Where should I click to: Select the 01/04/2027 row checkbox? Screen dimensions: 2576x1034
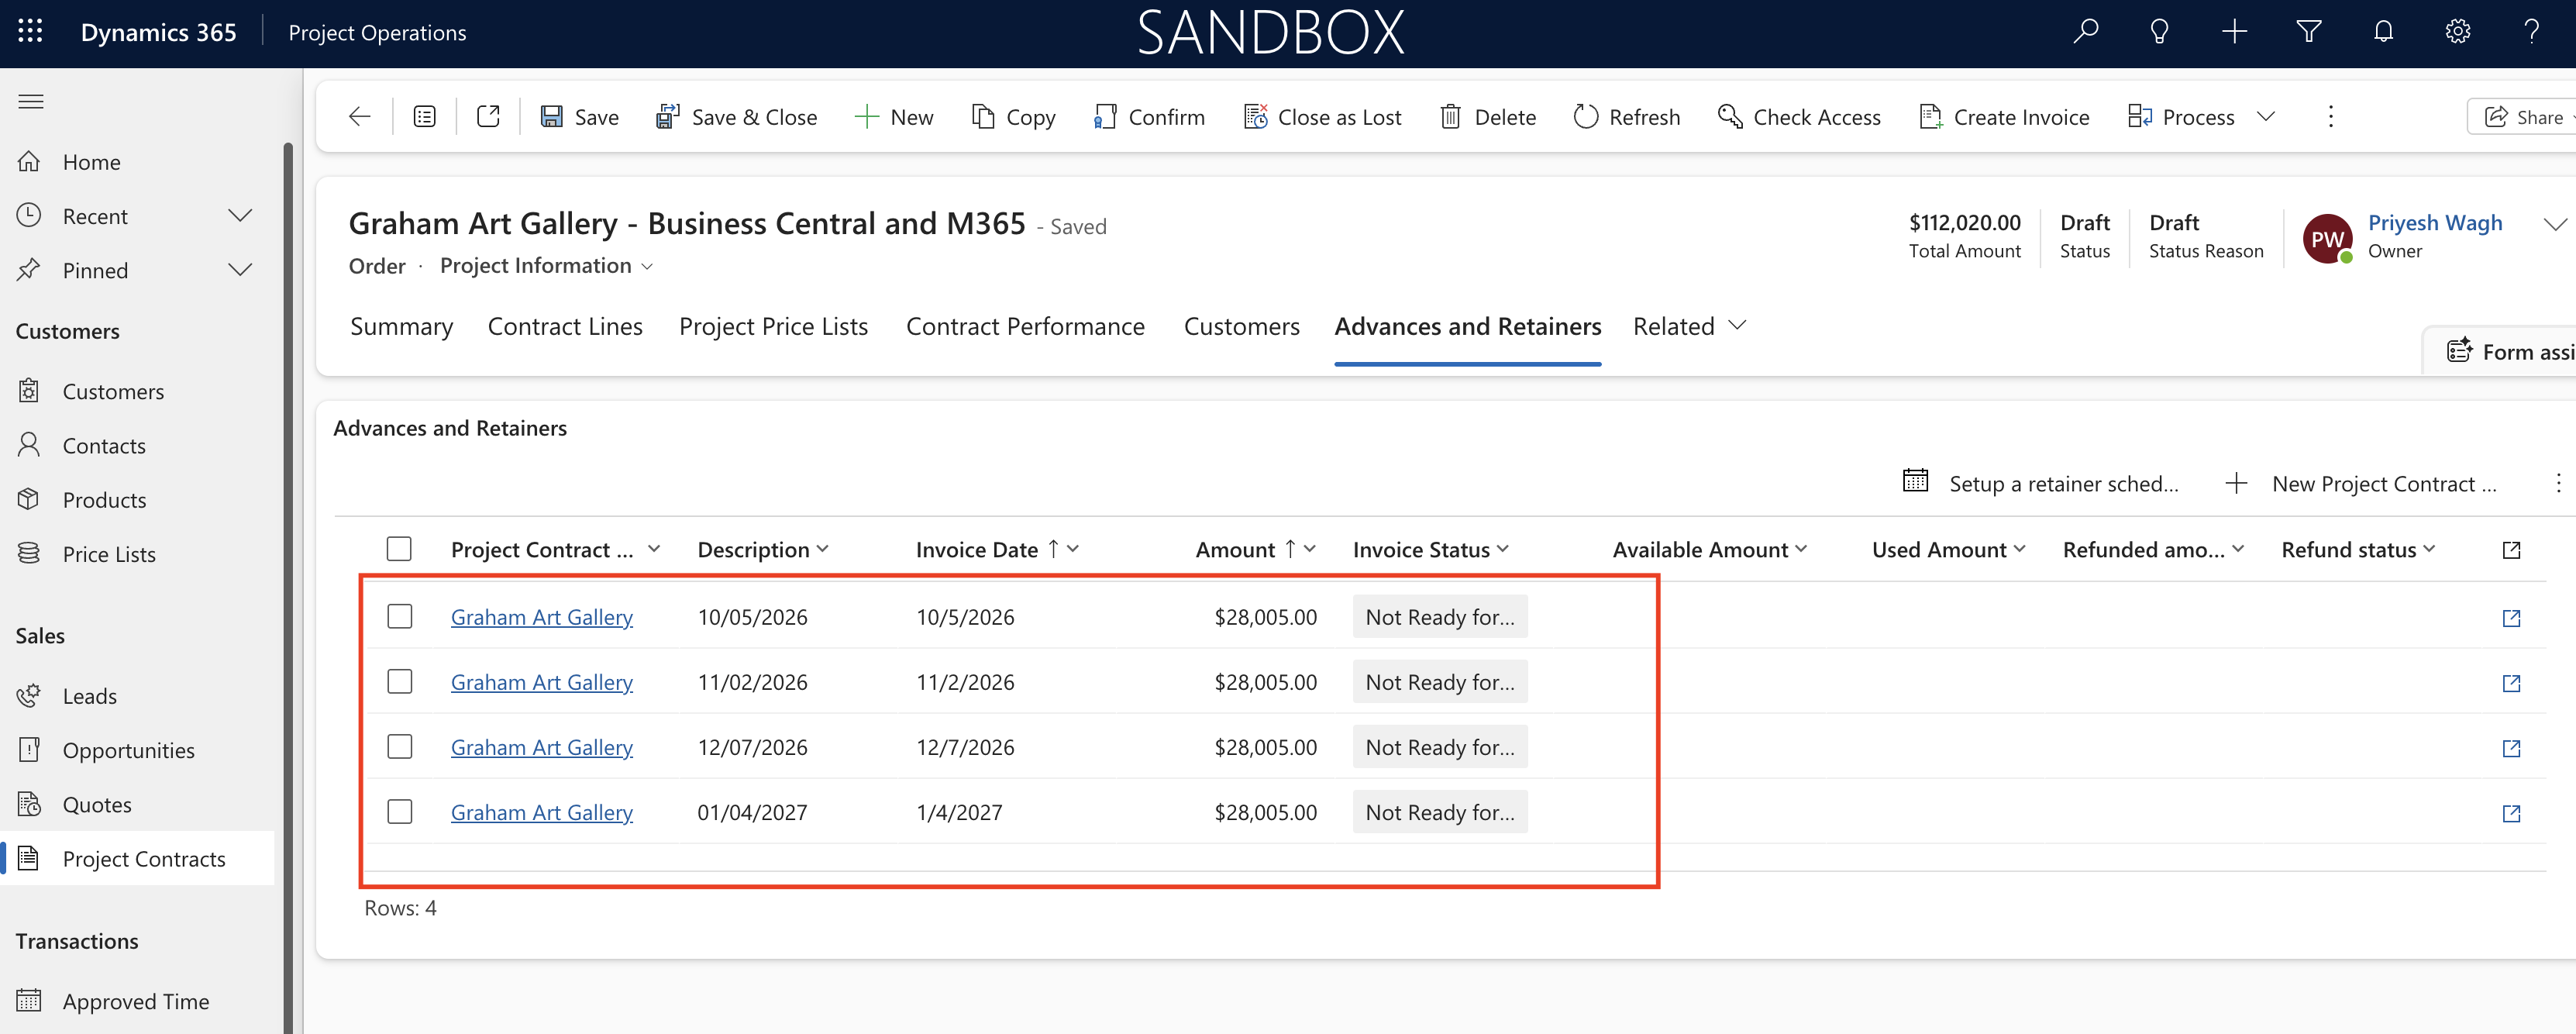(x=399, y=811)
